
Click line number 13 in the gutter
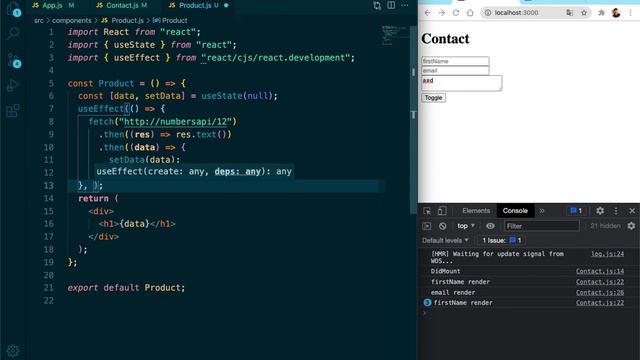click(49, 186)
